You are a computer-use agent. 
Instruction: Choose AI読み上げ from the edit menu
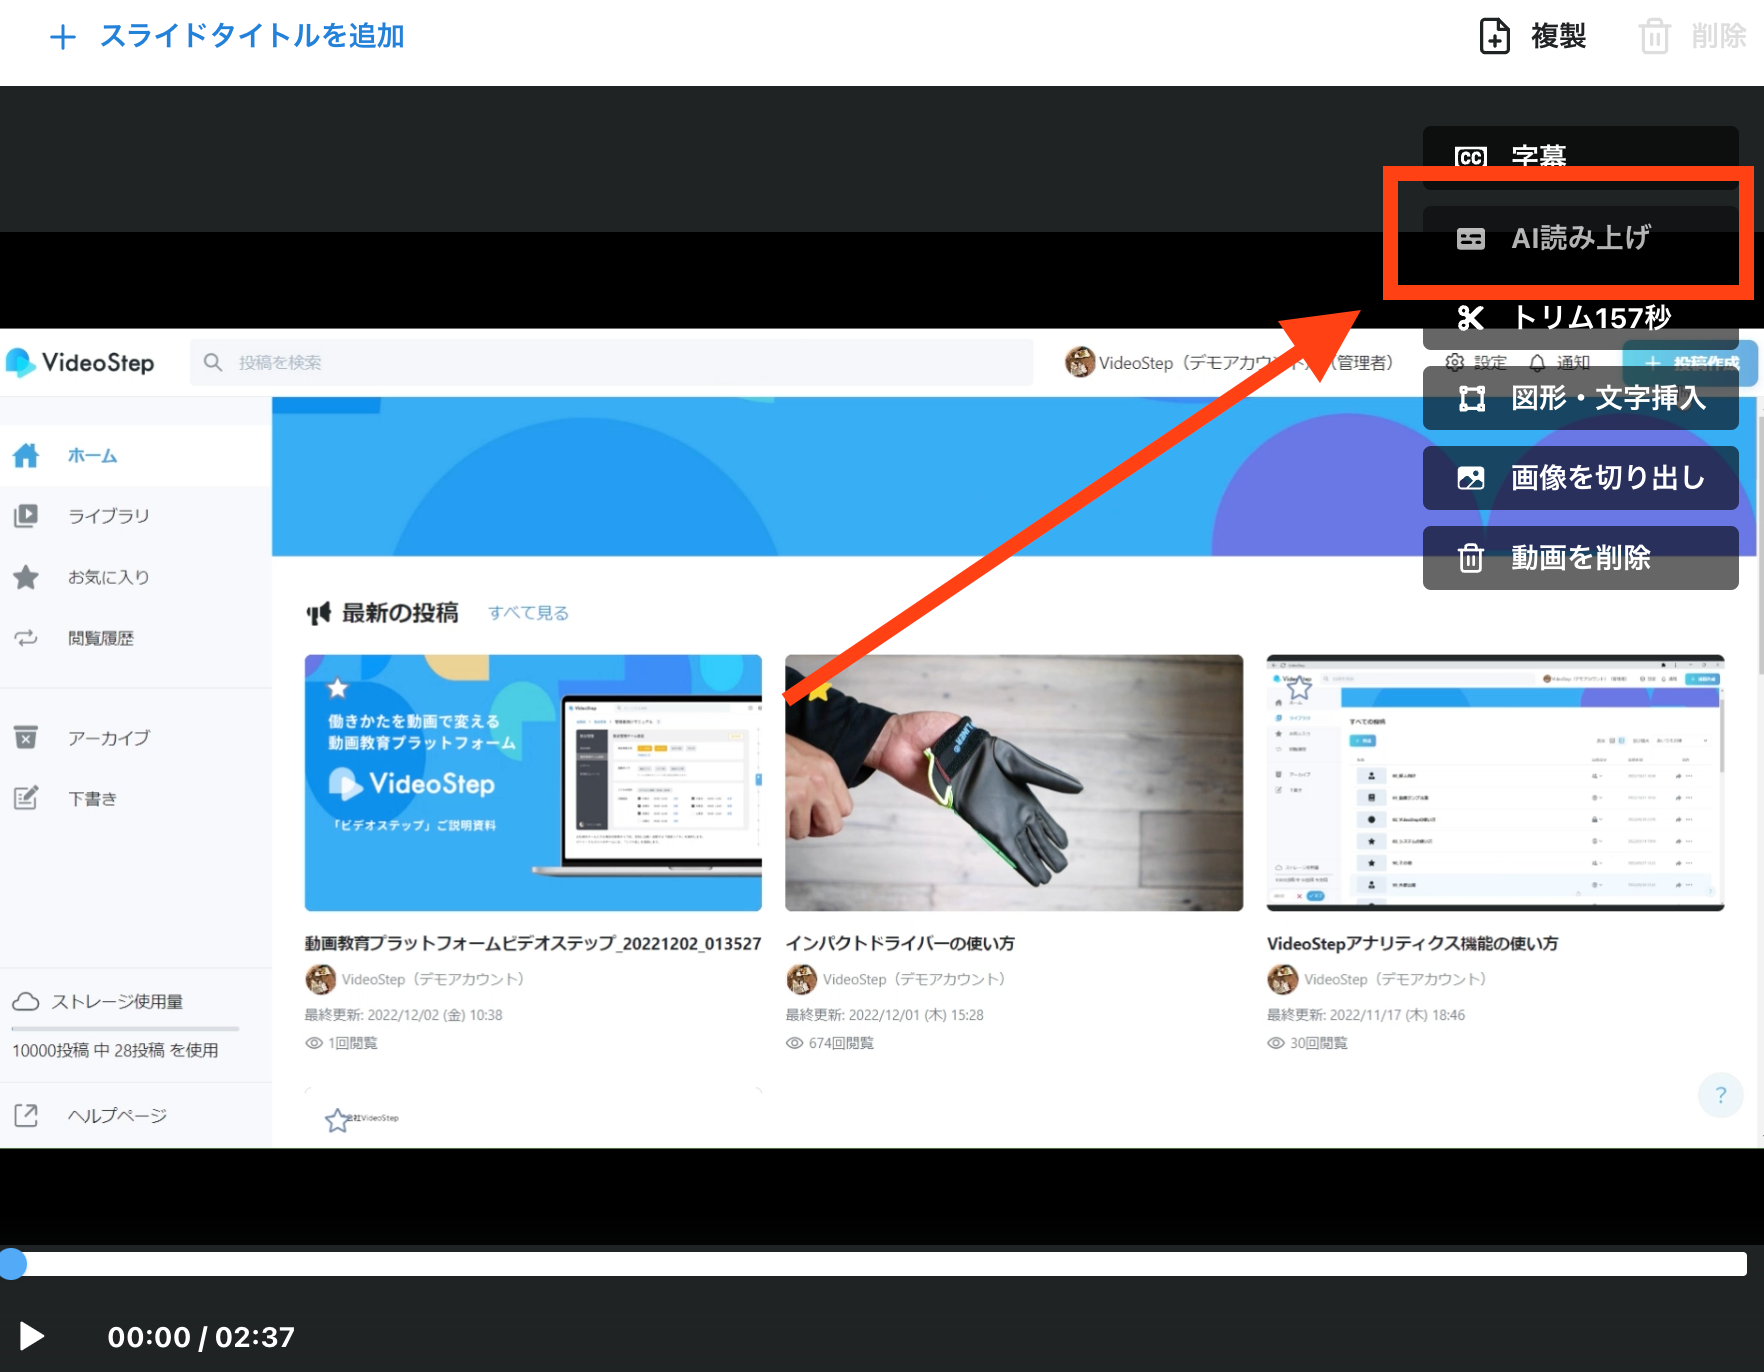[x=1580, y=238]
